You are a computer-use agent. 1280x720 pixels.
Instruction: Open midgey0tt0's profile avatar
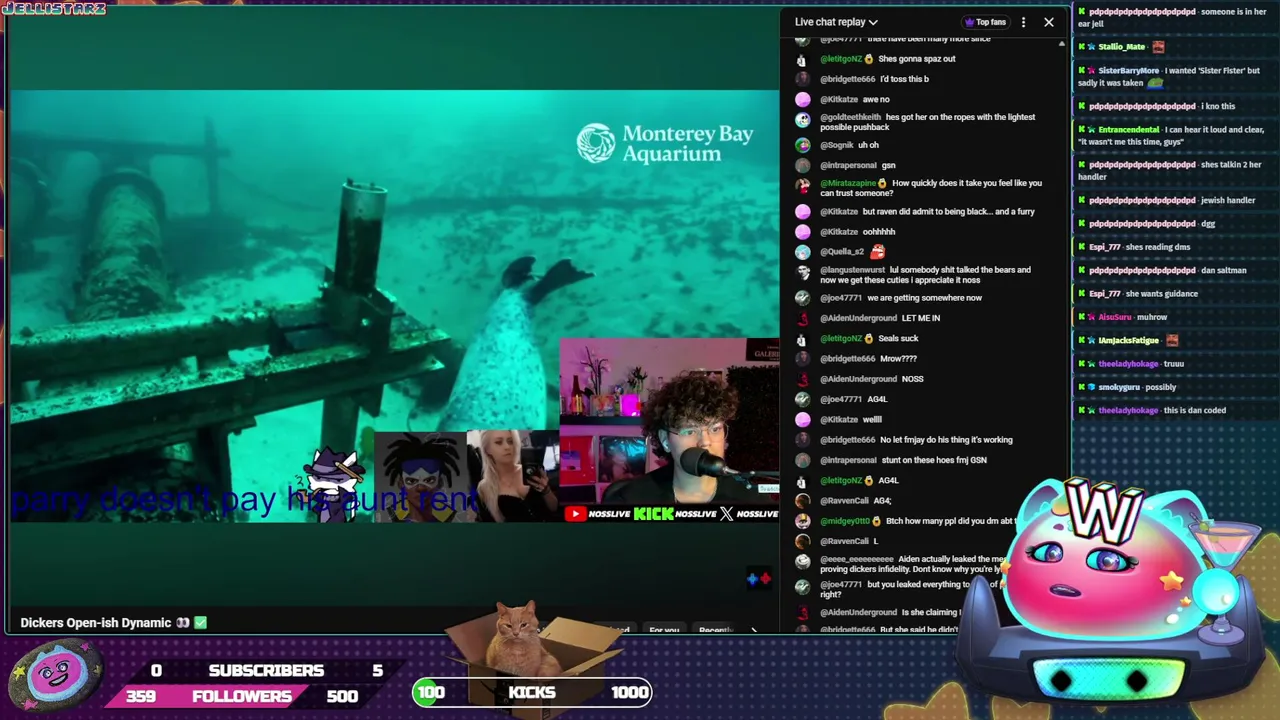pyautogui.click(x=802, y=521)
